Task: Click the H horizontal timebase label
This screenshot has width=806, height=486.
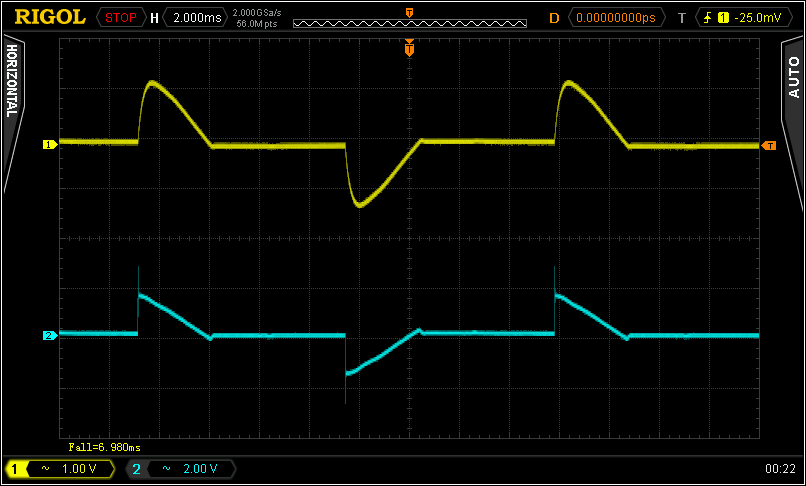Action: tap(154, 18)
